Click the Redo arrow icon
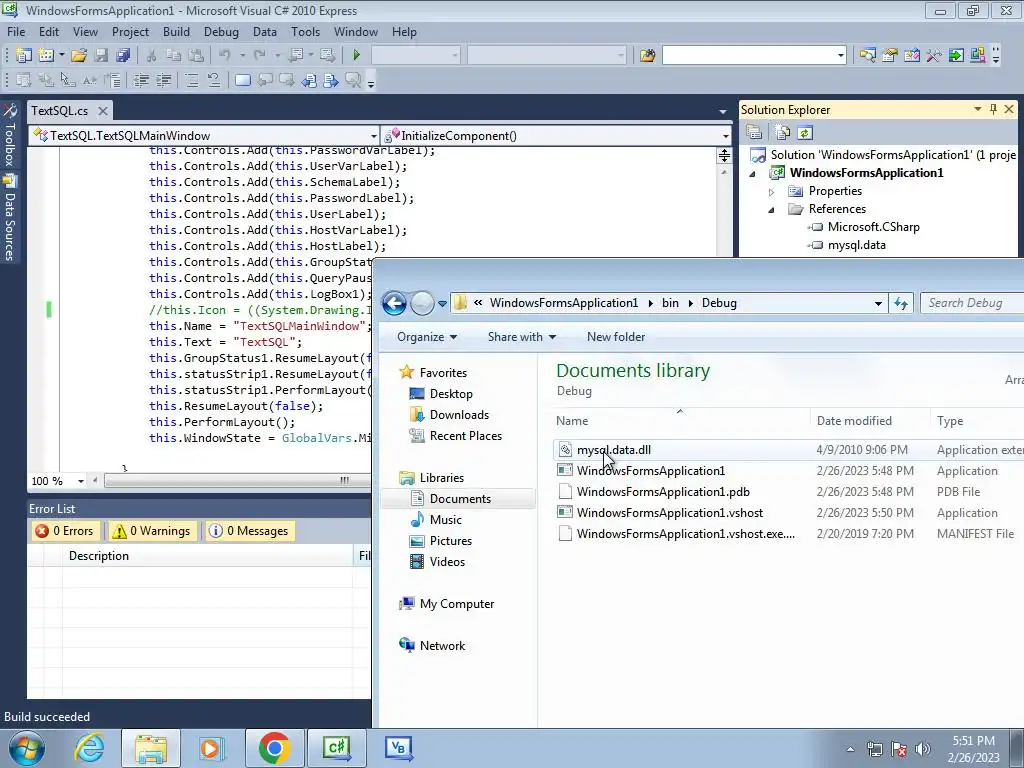 [x=260, y=56]
